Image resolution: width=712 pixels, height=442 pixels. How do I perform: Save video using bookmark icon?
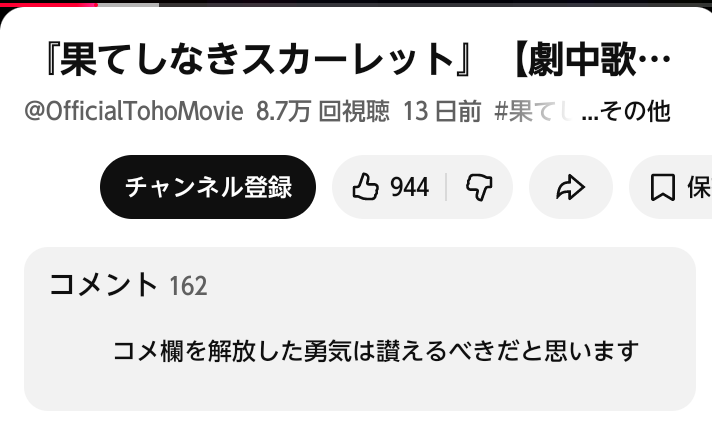tap(663, 187)
